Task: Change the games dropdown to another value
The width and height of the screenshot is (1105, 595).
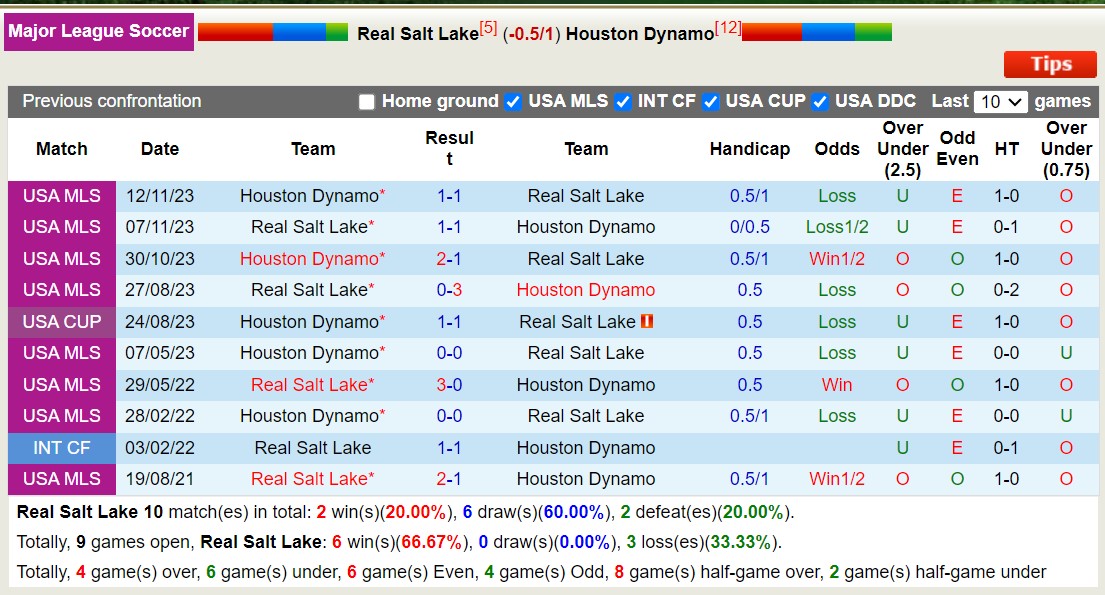Action: click(x=1000, y=101)
